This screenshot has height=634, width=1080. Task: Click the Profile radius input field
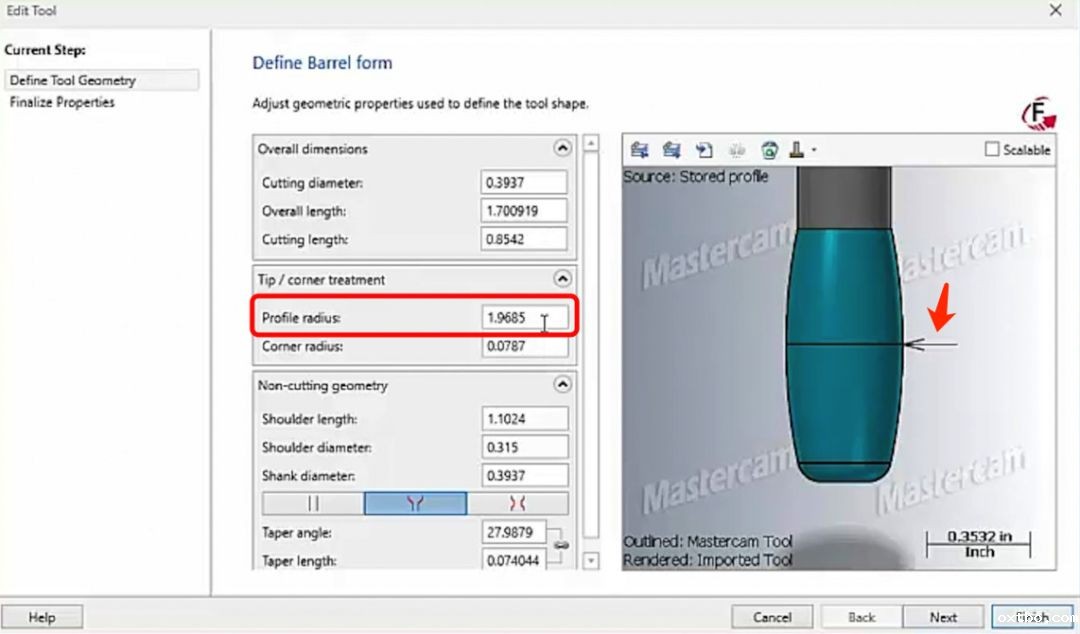tap(523, 318)
